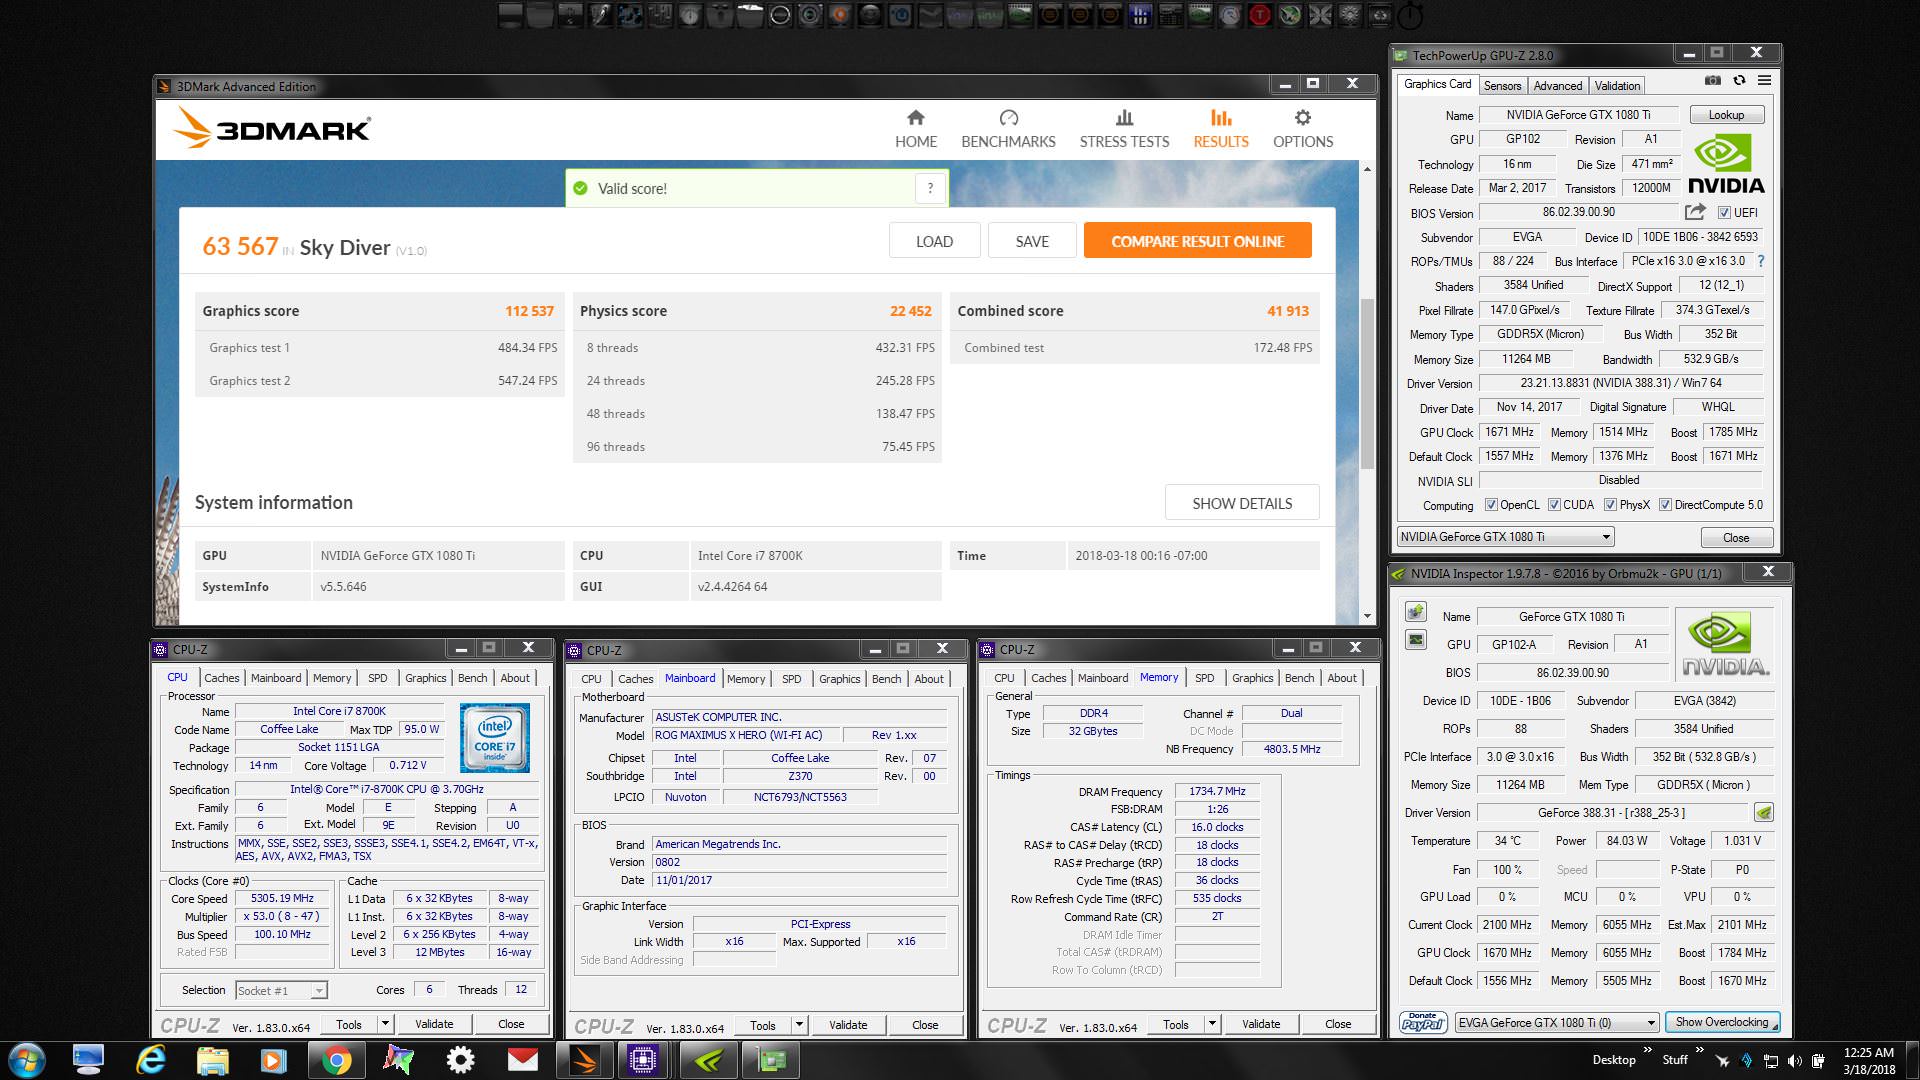Expand taskbar Desktop toolbar chevron
The height and width of the screenshot is (1080, 1920).
click(1647, 1050)
